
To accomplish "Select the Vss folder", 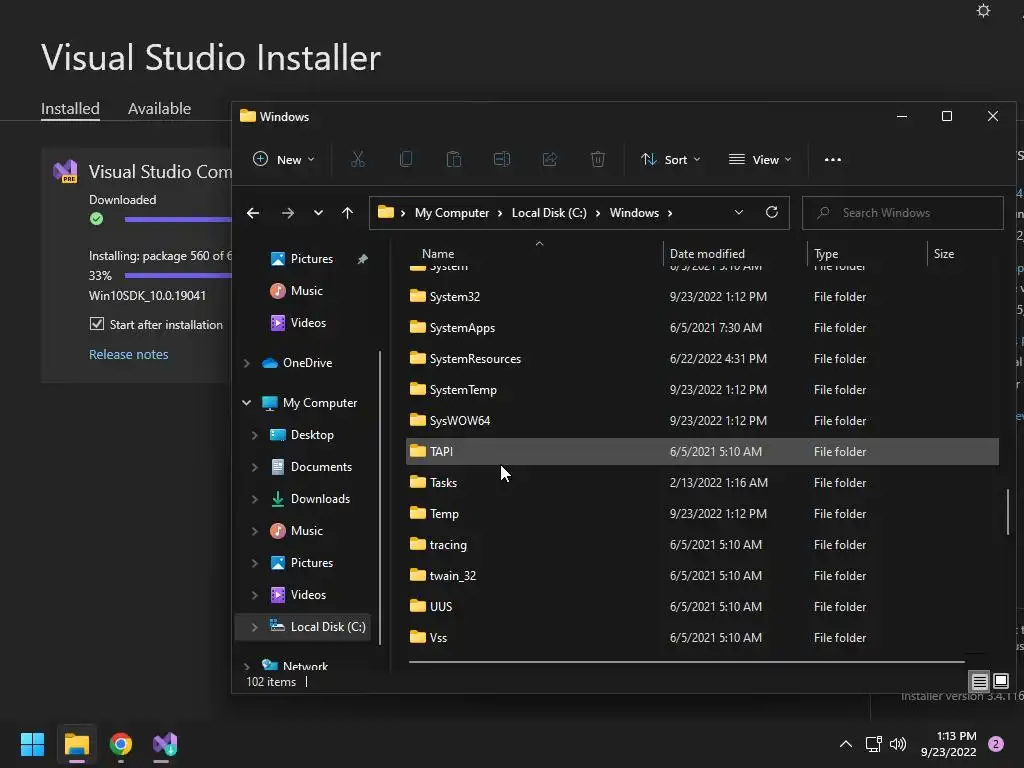I will pos(702,637).
